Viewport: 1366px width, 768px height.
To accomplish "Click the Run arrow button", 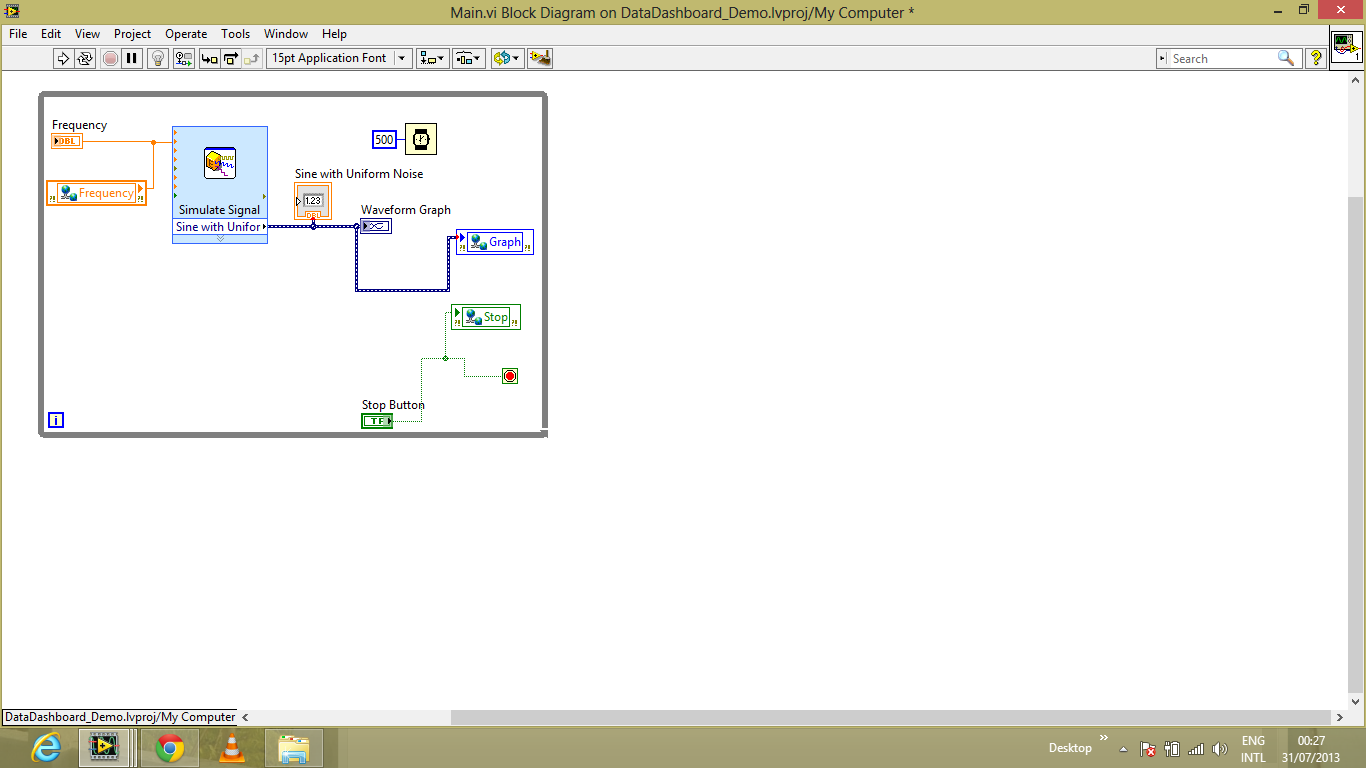I will point(63,58).
